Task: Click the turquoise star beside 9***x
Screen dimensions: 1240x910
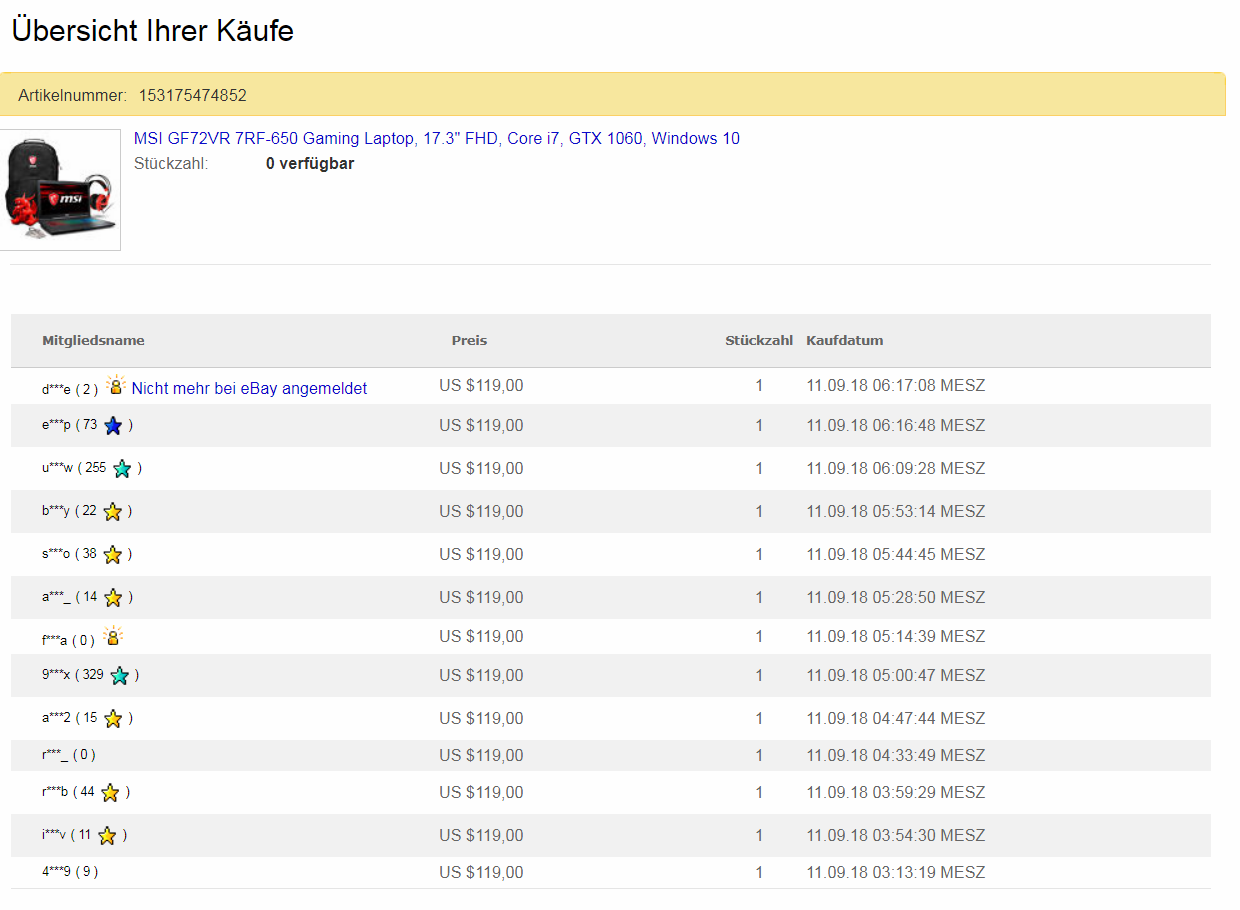Action: [120, 676]
